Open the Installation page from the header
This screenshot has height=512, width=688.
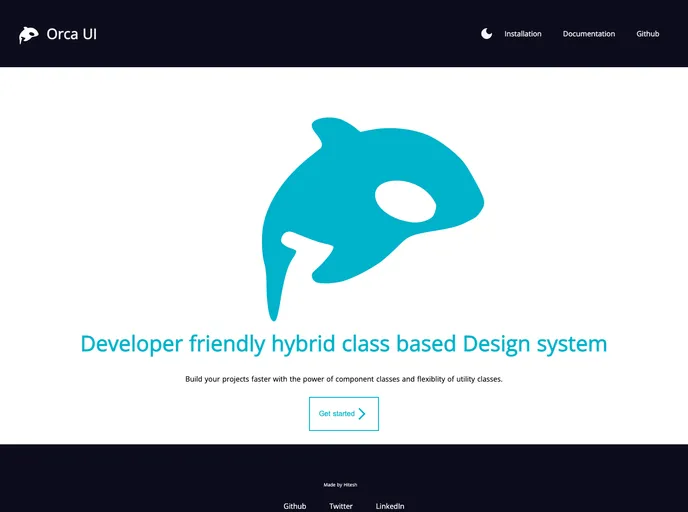point(522,34)
